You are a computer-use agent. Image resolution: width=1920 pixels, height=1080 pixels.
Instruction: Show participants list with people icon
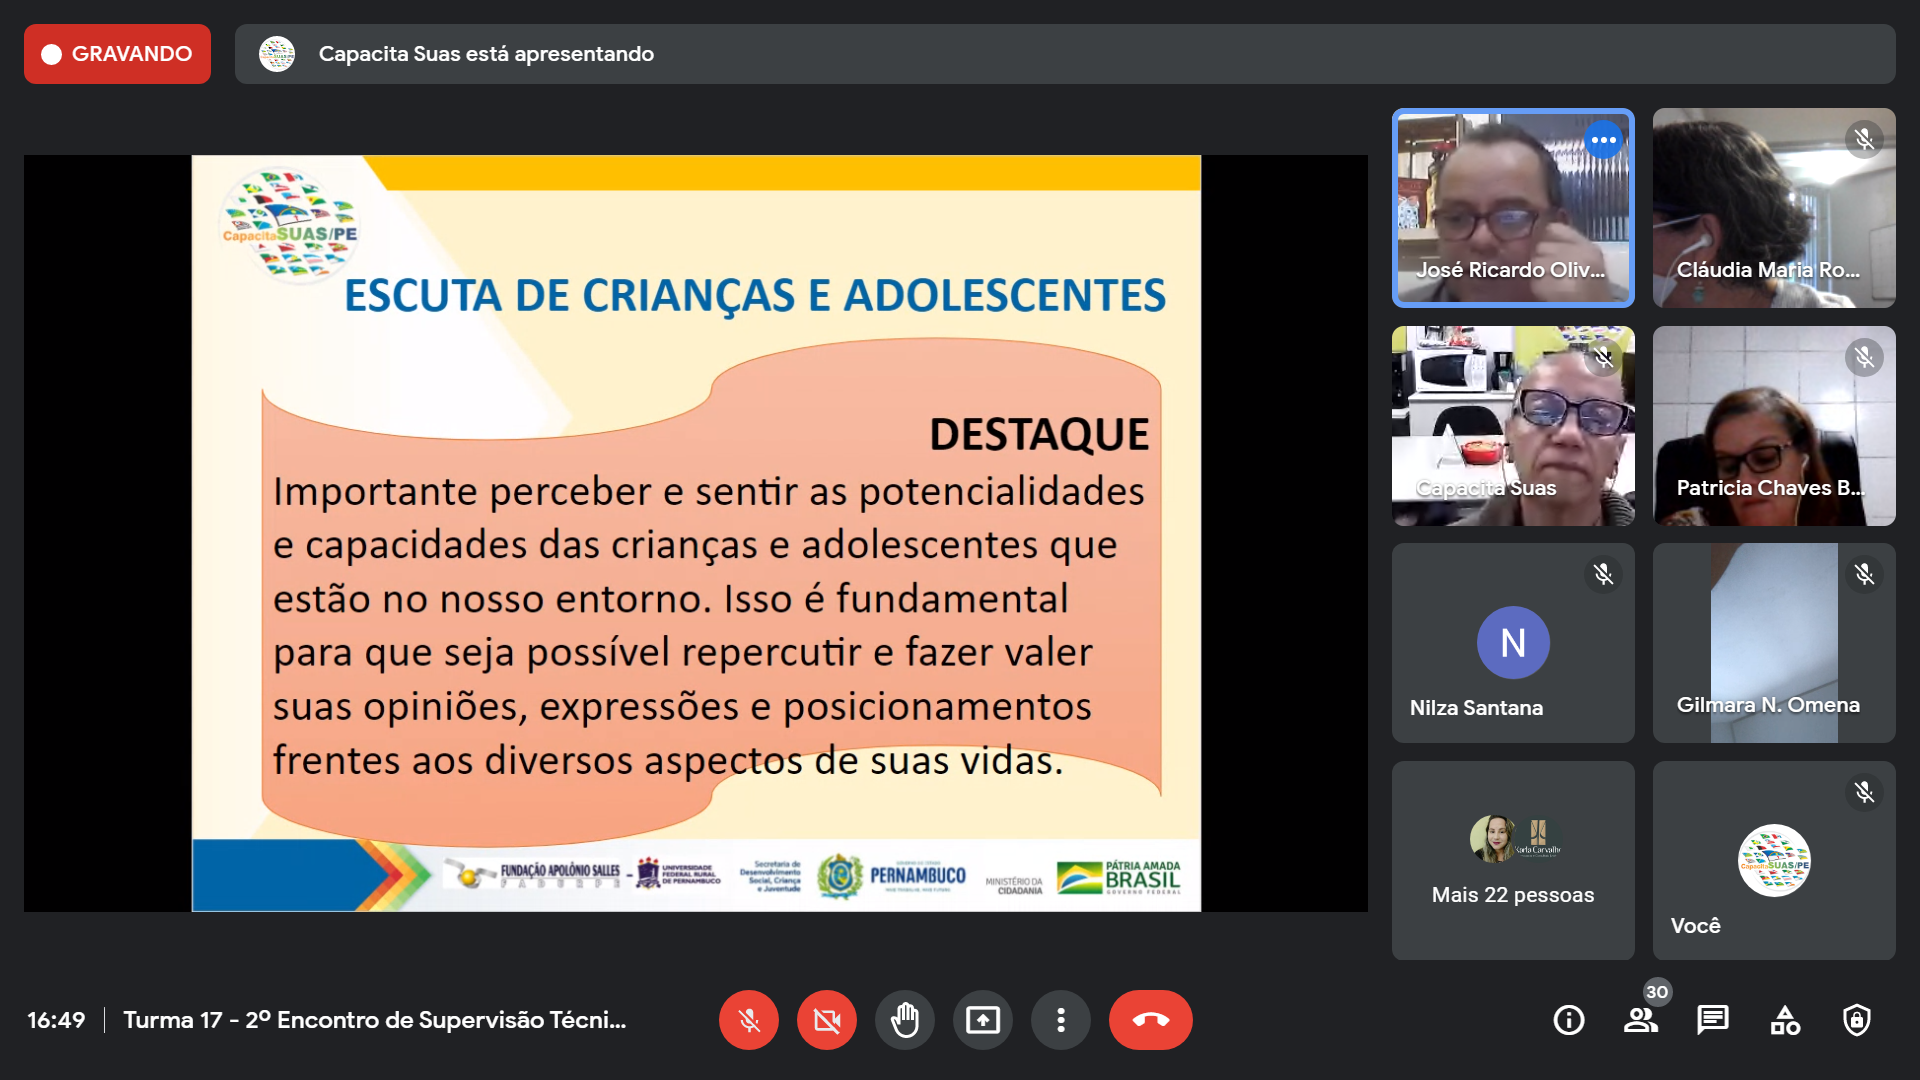tap(1640, 1020)
